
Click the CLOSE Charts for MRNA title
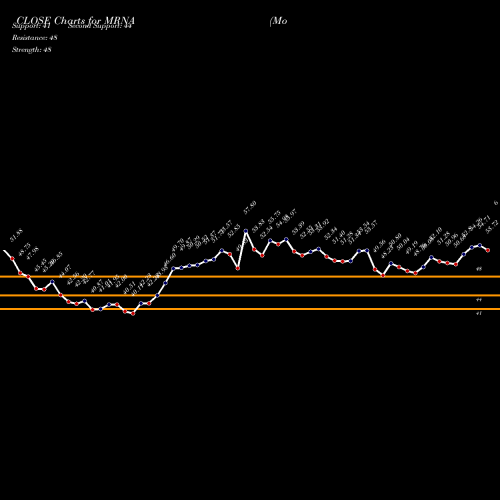click(76, 21)
